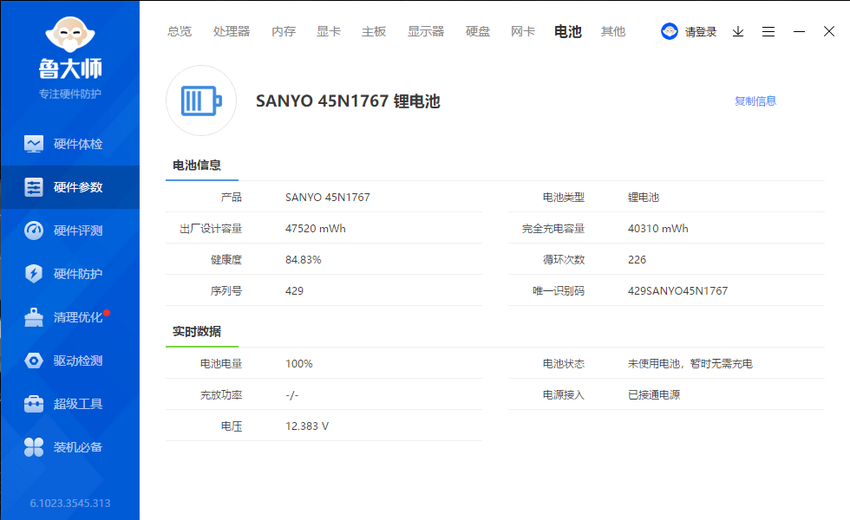Viewport: 850px width, 520px height.
Task: Close the 鲁大师 window
Action: pyautogui.click(x=829, y=31)
